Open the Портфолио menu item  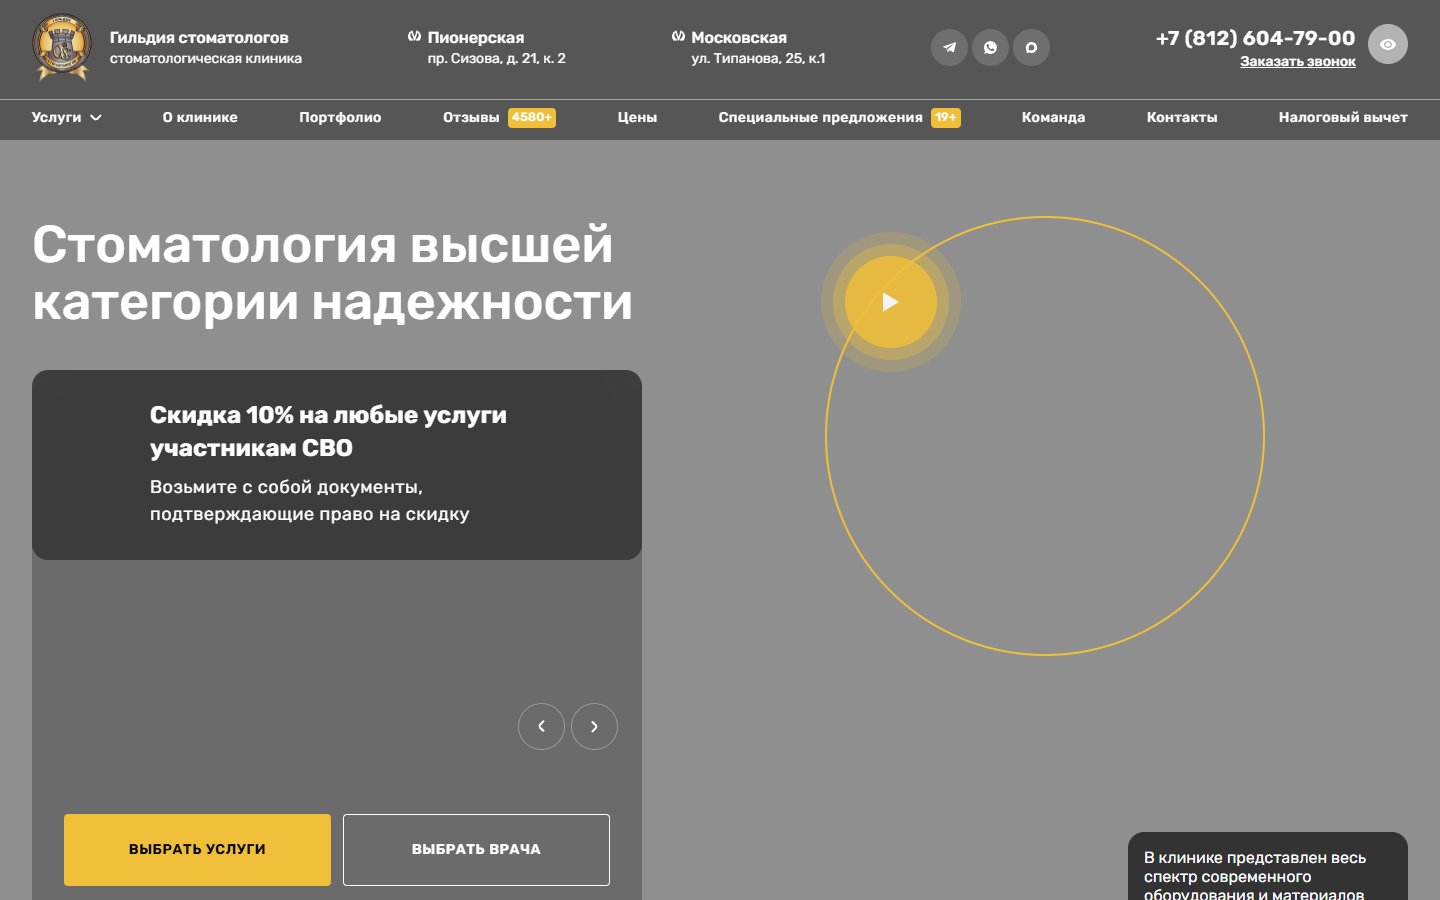(x=340, y=117)
